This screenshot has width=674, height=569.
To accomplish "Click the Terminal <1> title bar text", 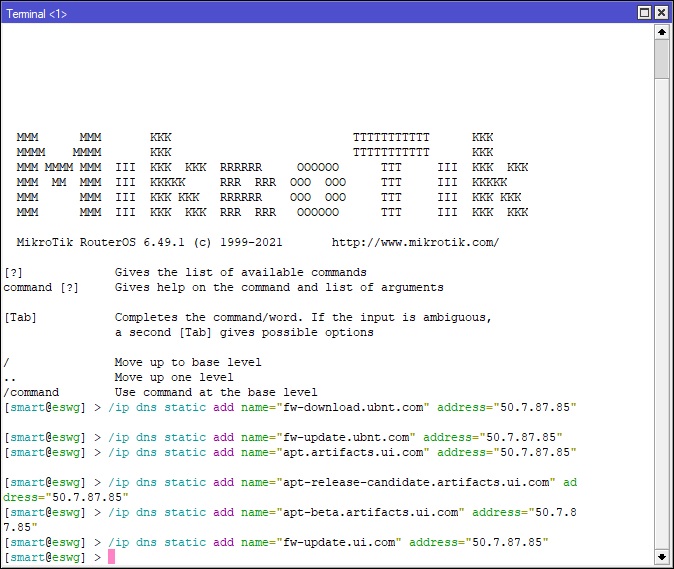I will pyautogui.click(x=37, y=14).
